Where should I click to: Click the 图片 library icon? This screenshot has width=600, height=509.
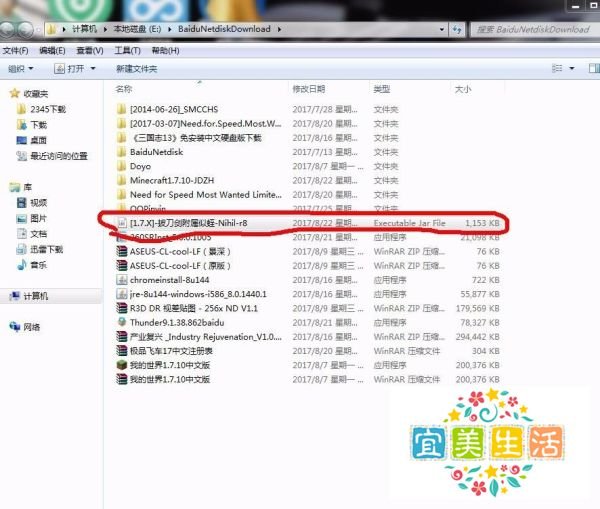click(x=21, y=219)
